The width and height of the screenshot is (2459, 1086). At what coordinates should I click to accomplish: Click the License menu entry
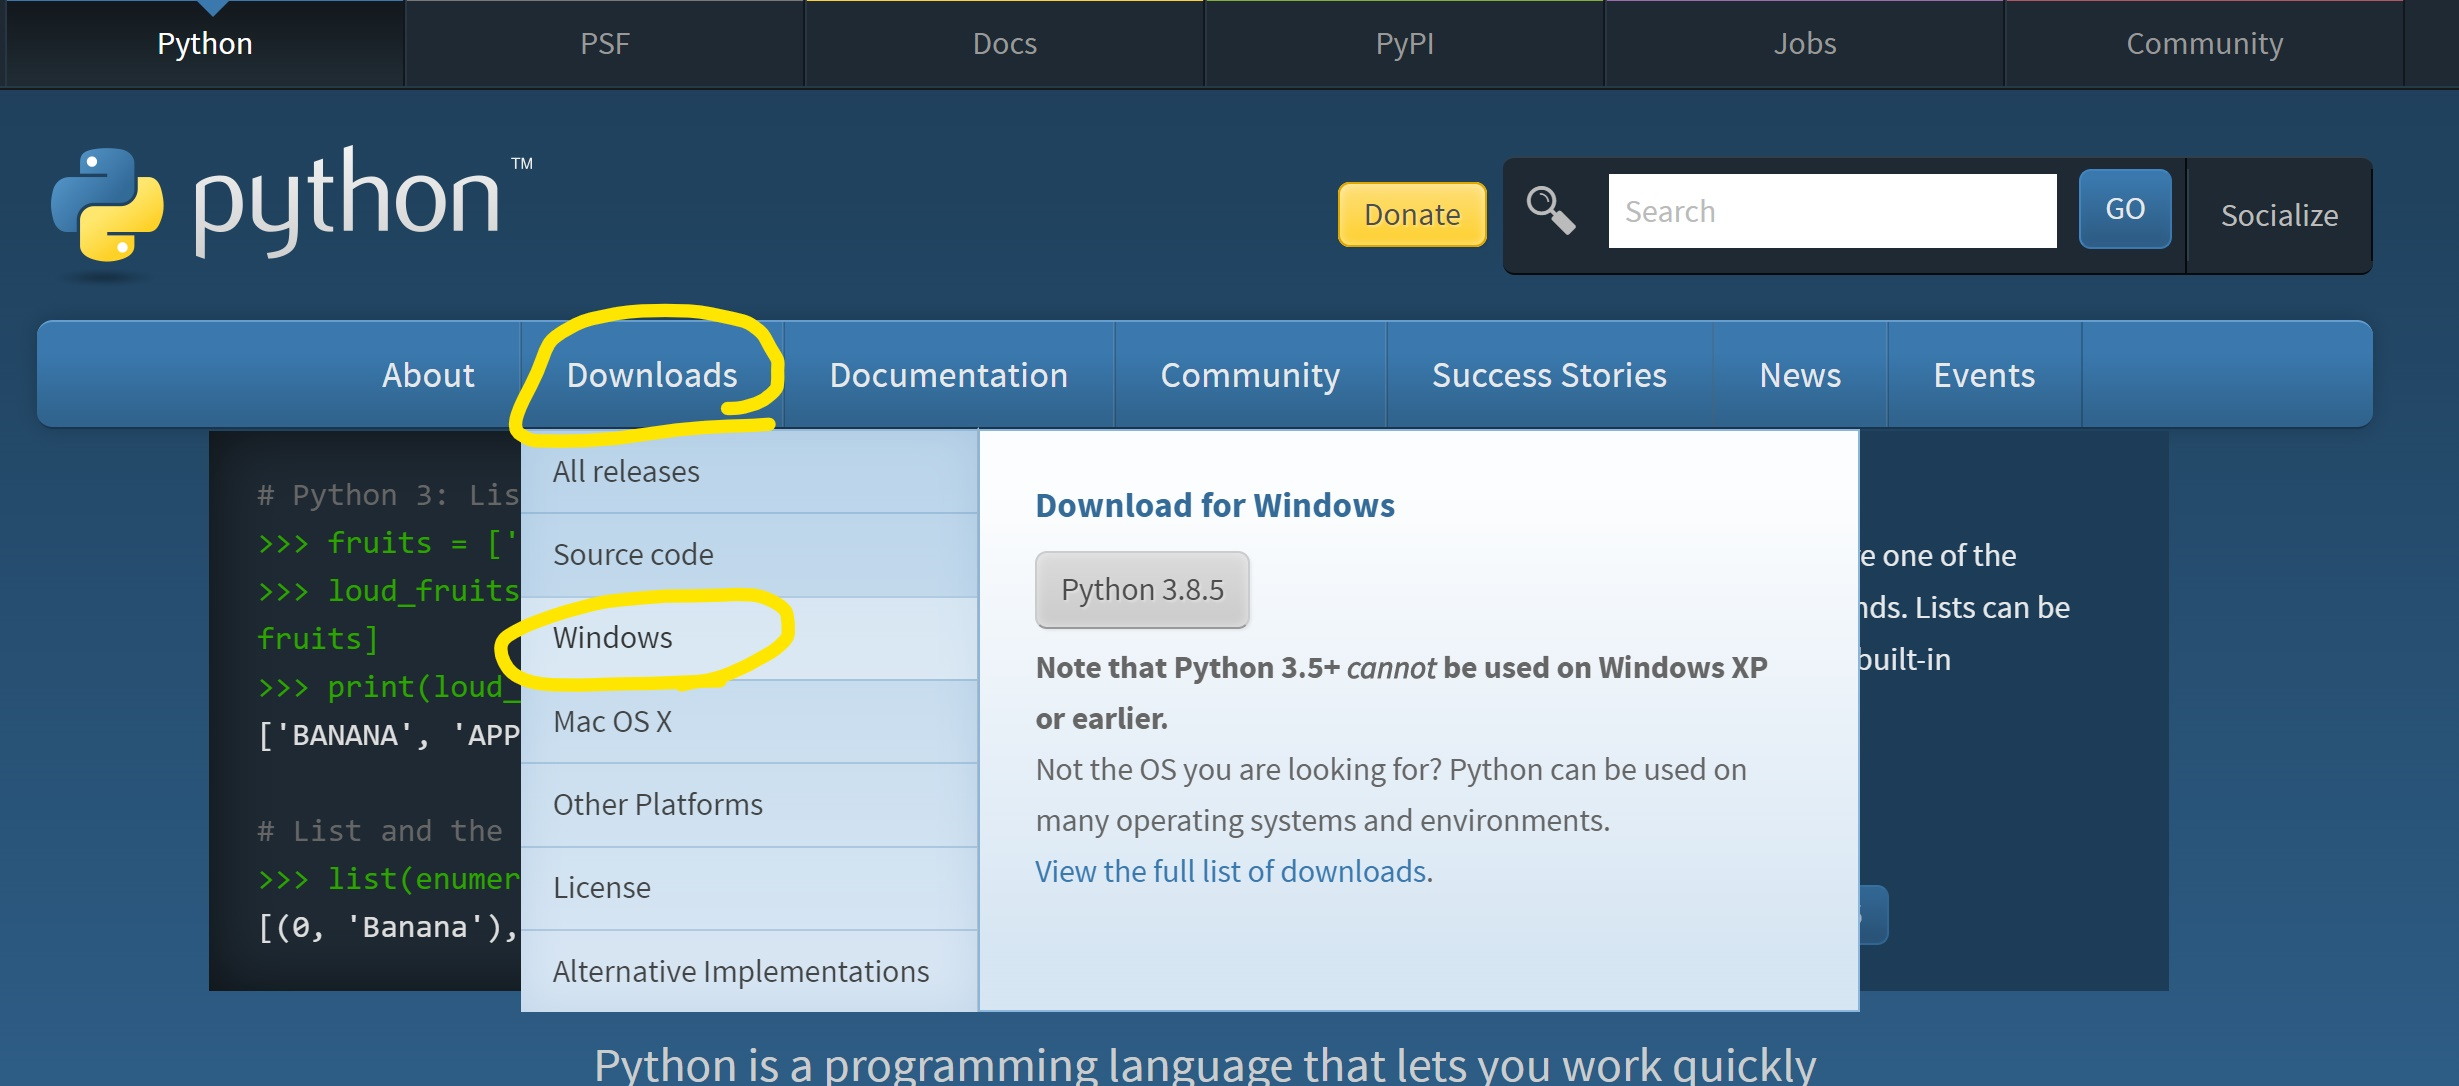pos(601,888)
